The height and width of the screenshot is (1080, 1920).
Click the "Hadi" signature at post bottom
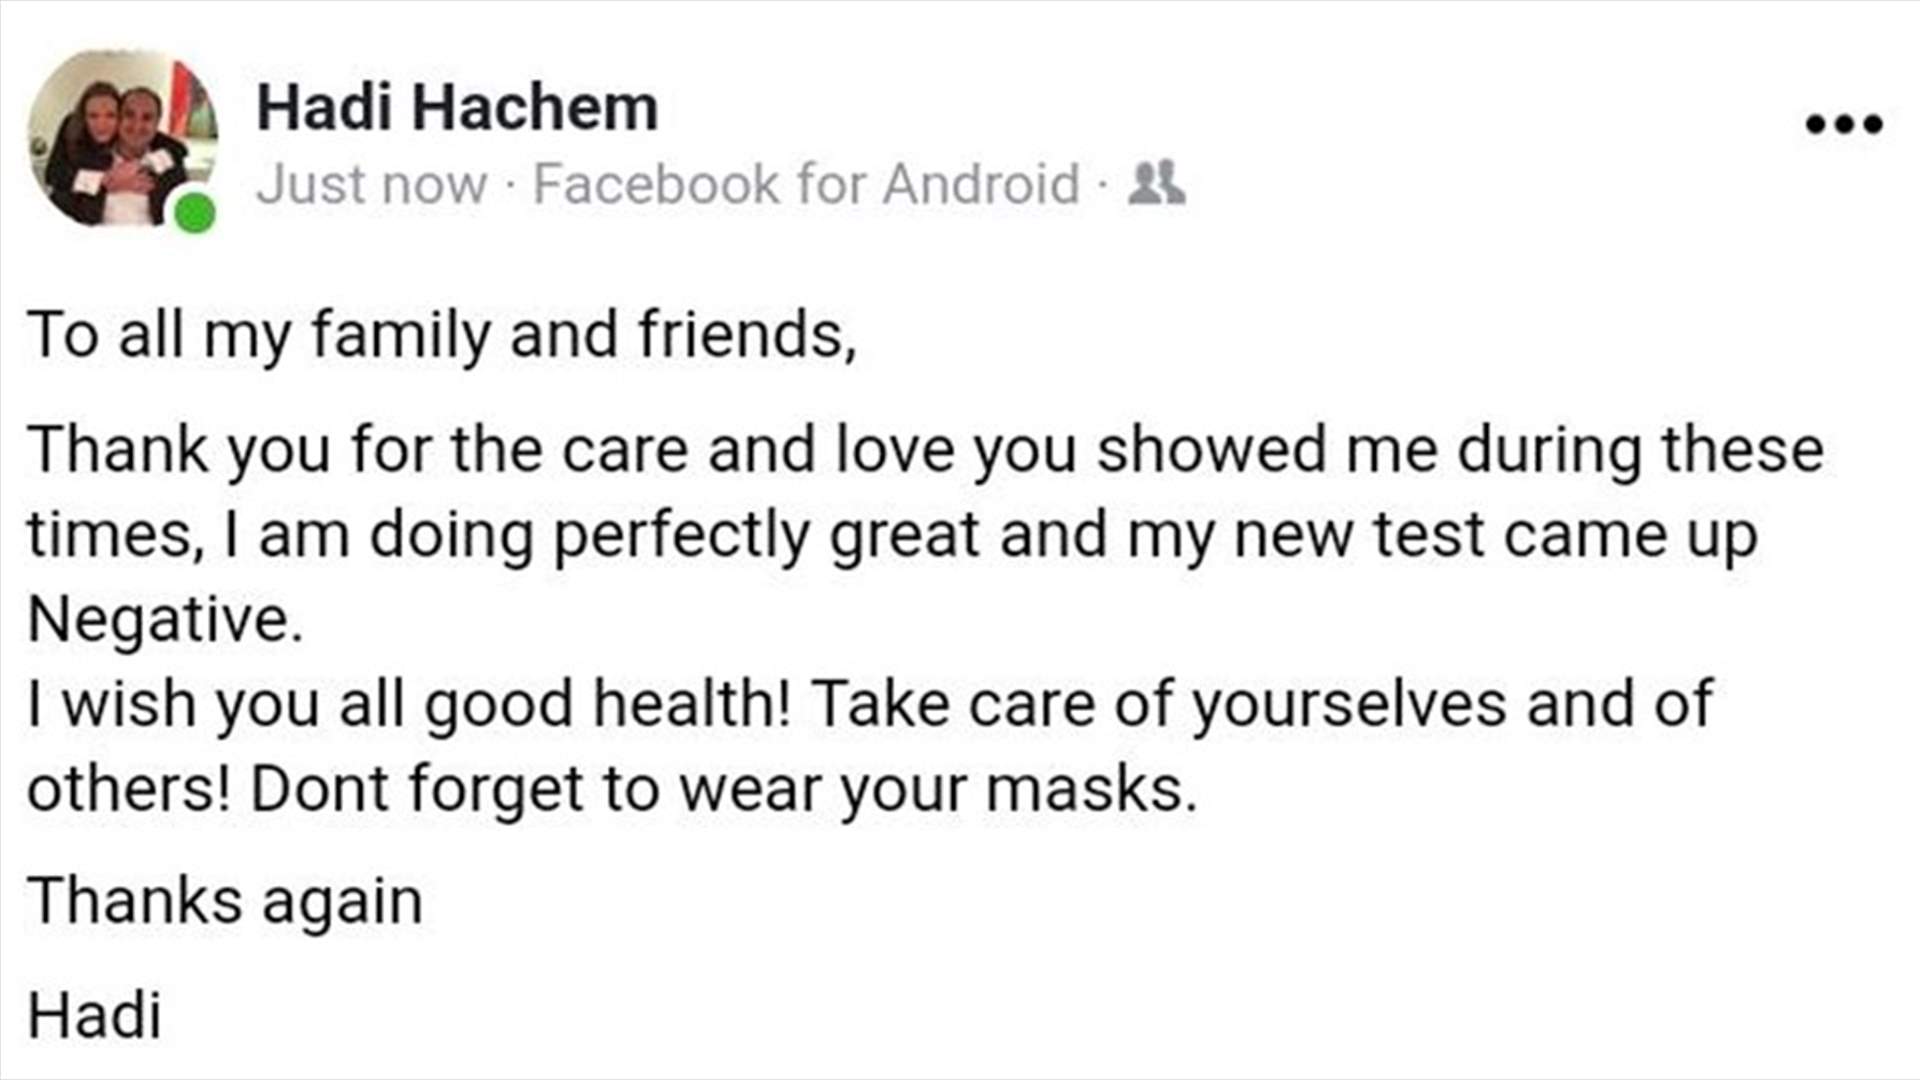coord(95,1017)
